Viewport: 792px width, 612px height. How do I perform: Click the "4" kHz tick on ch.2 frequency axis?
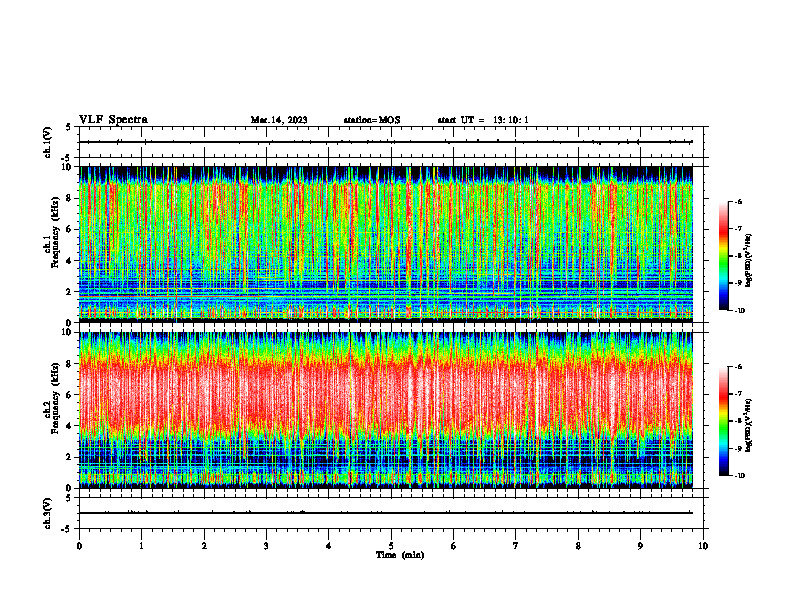70,426
